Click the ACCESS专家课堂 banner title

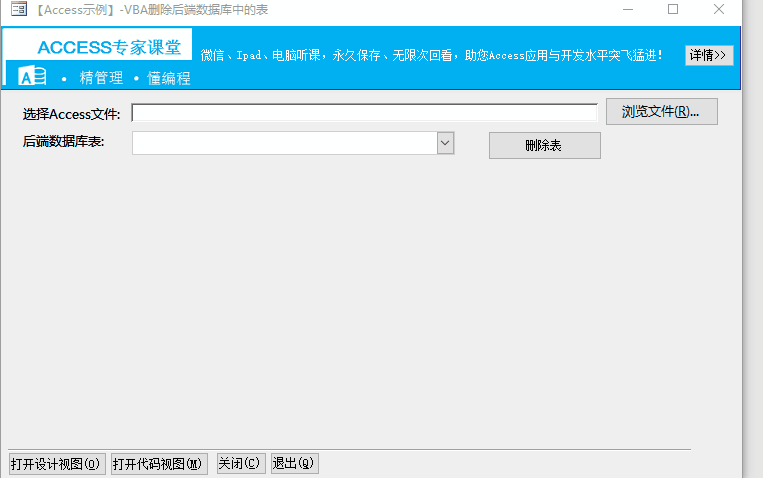109,47
